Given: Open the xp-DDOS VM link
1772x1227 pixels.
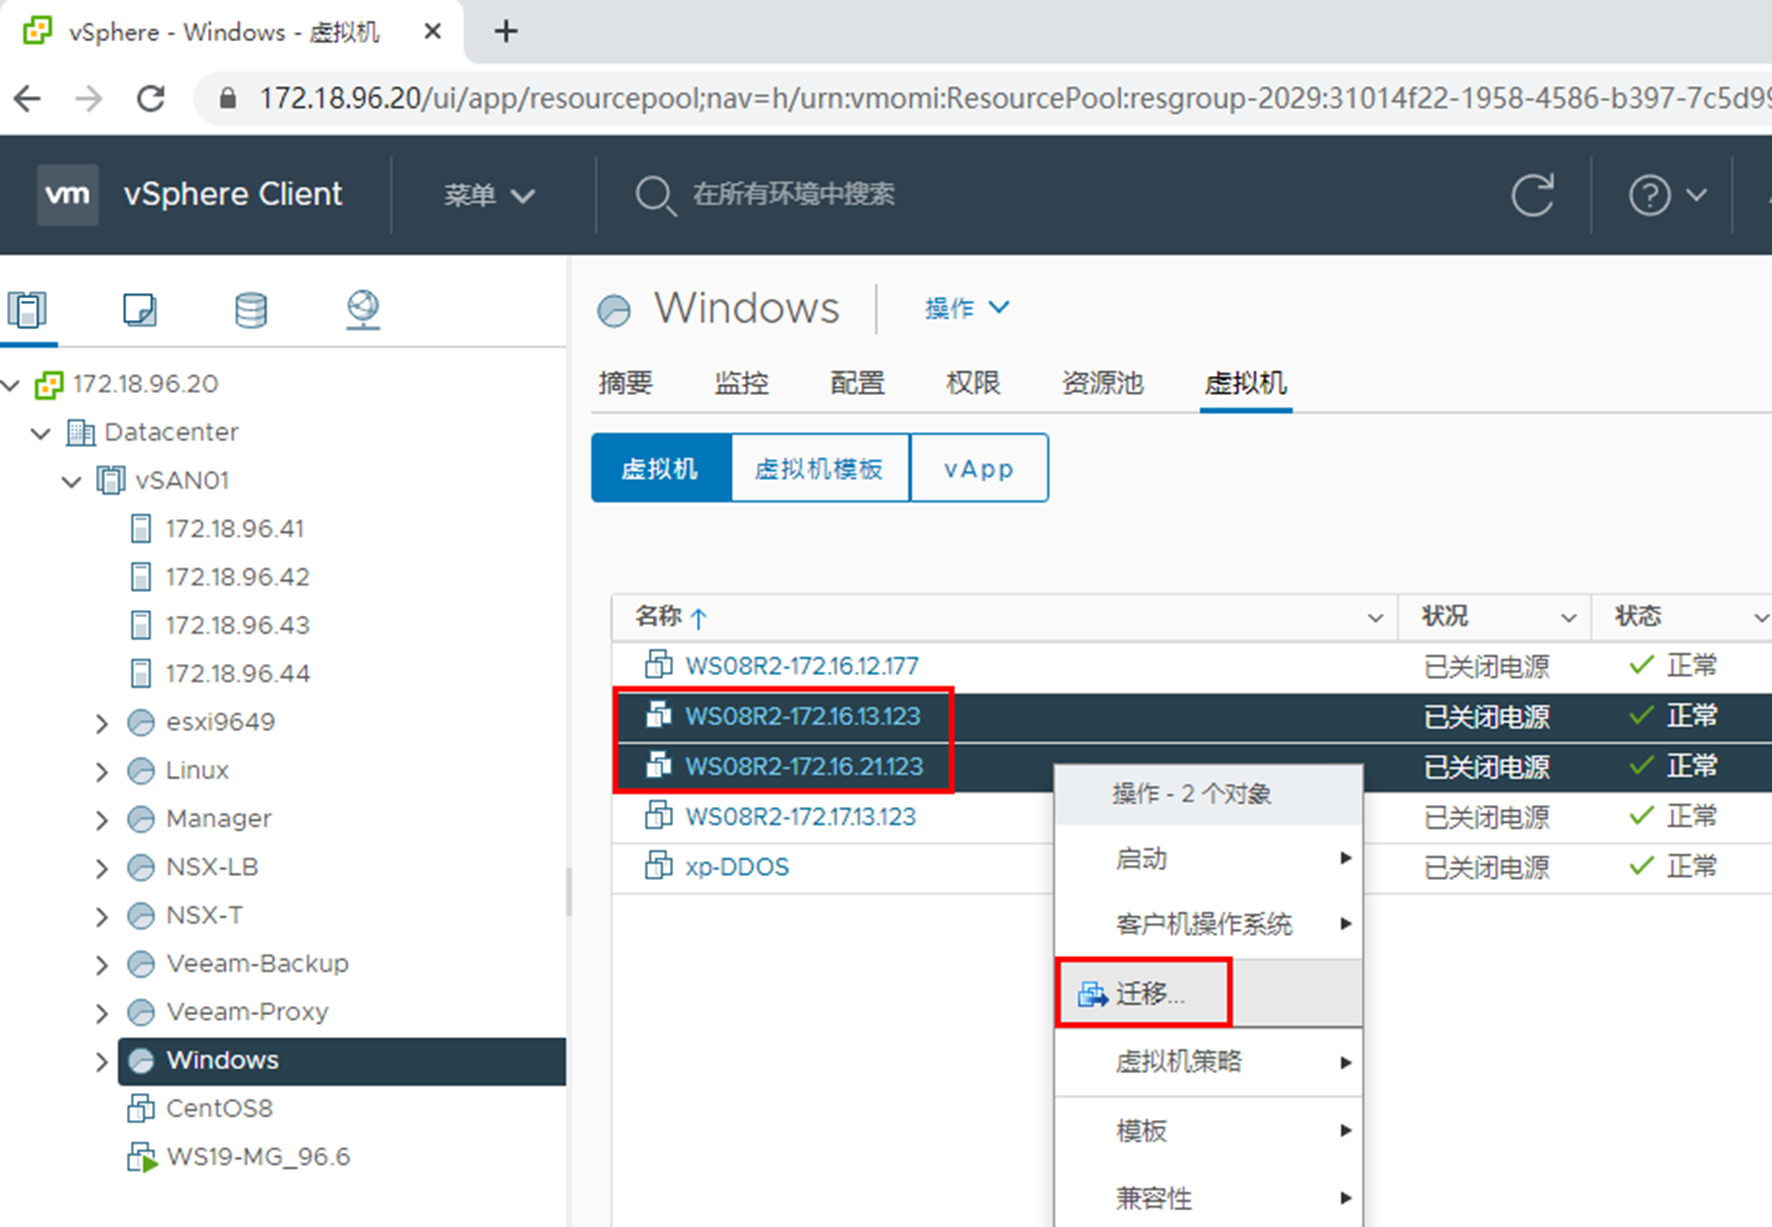Looking at the screenshot, I should (x=737, y=867).
